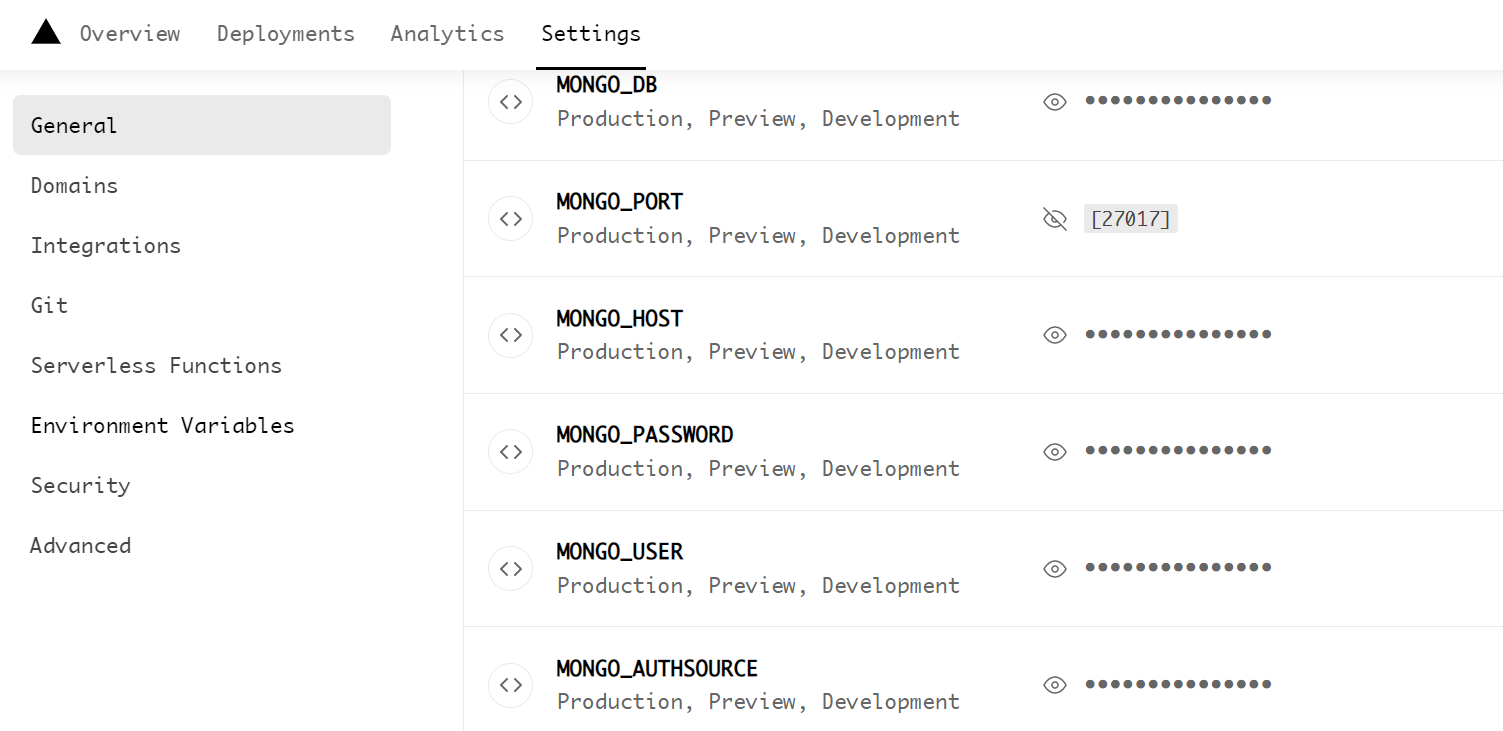
Task: Hide the MONGO_PORT value
Action: [1054, 218]
